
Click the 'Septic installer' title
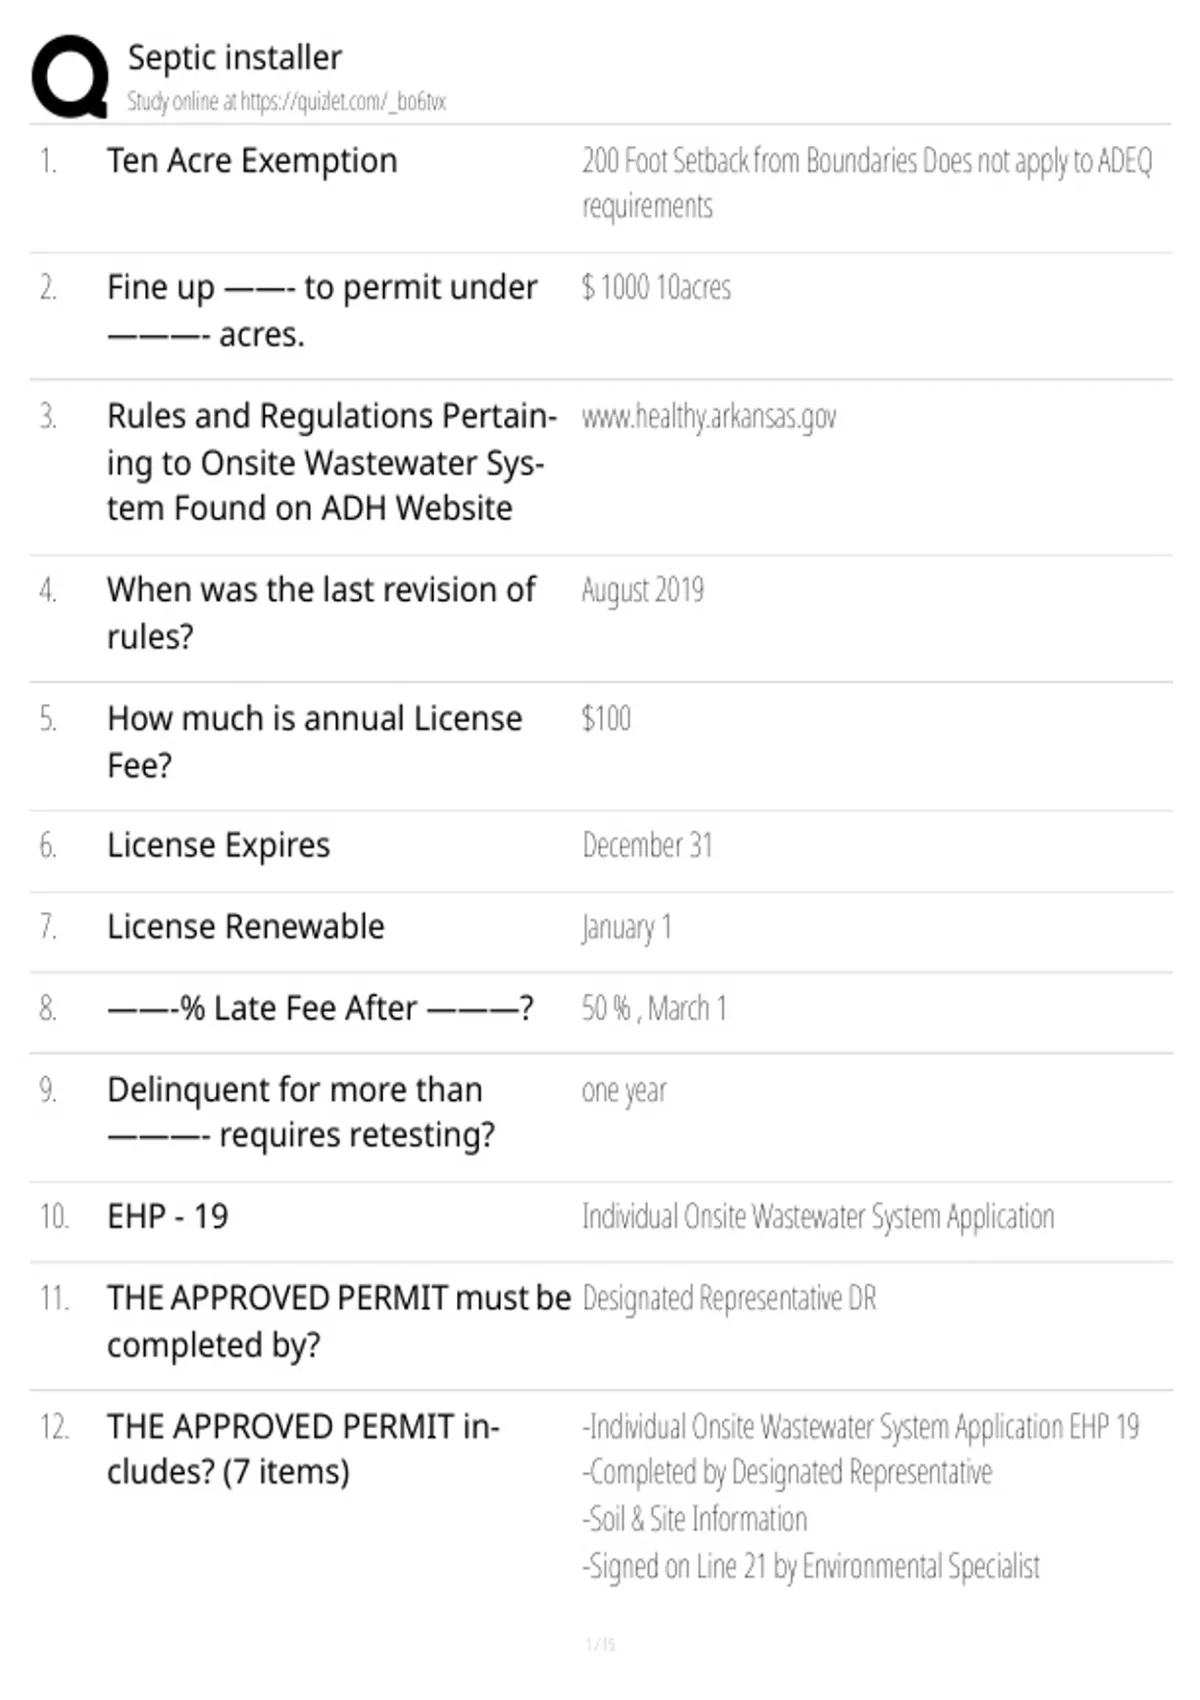coord(234,57)
